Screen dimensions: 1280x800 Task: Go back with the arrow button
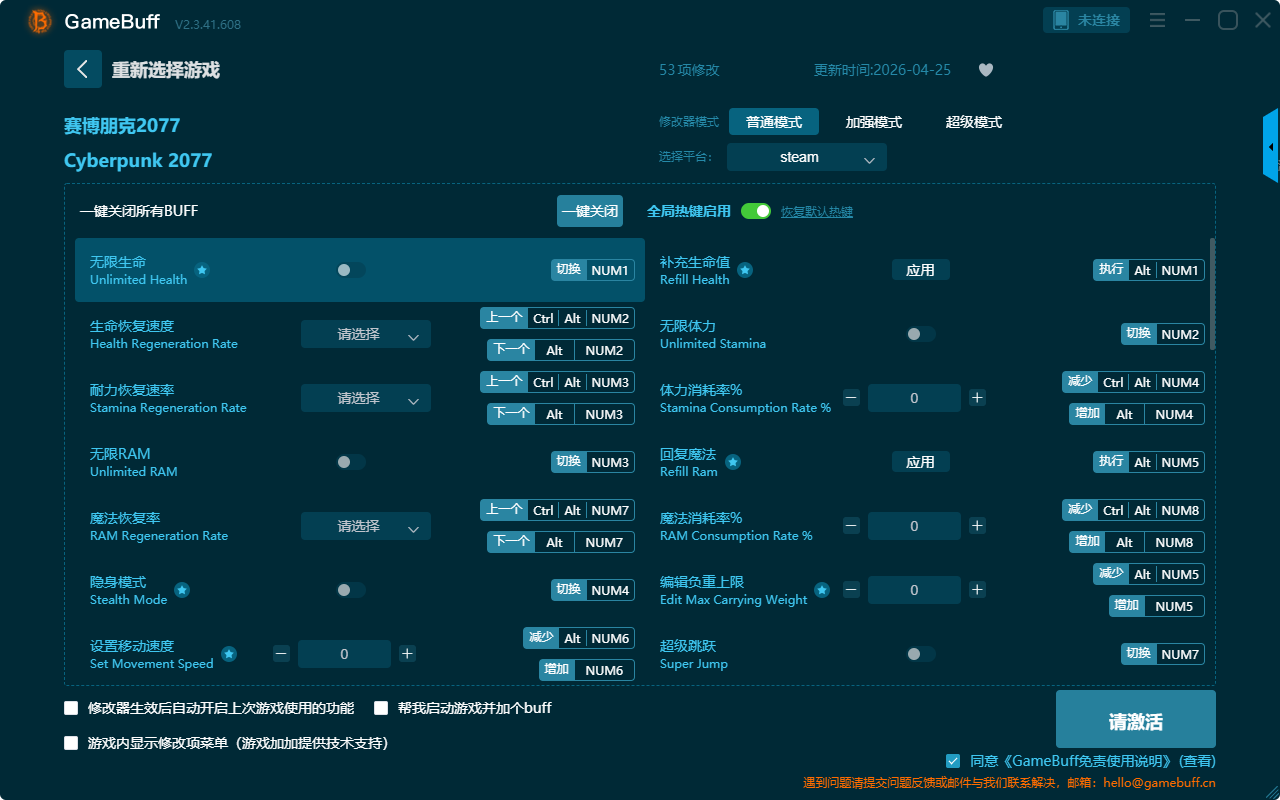(83, 69)
